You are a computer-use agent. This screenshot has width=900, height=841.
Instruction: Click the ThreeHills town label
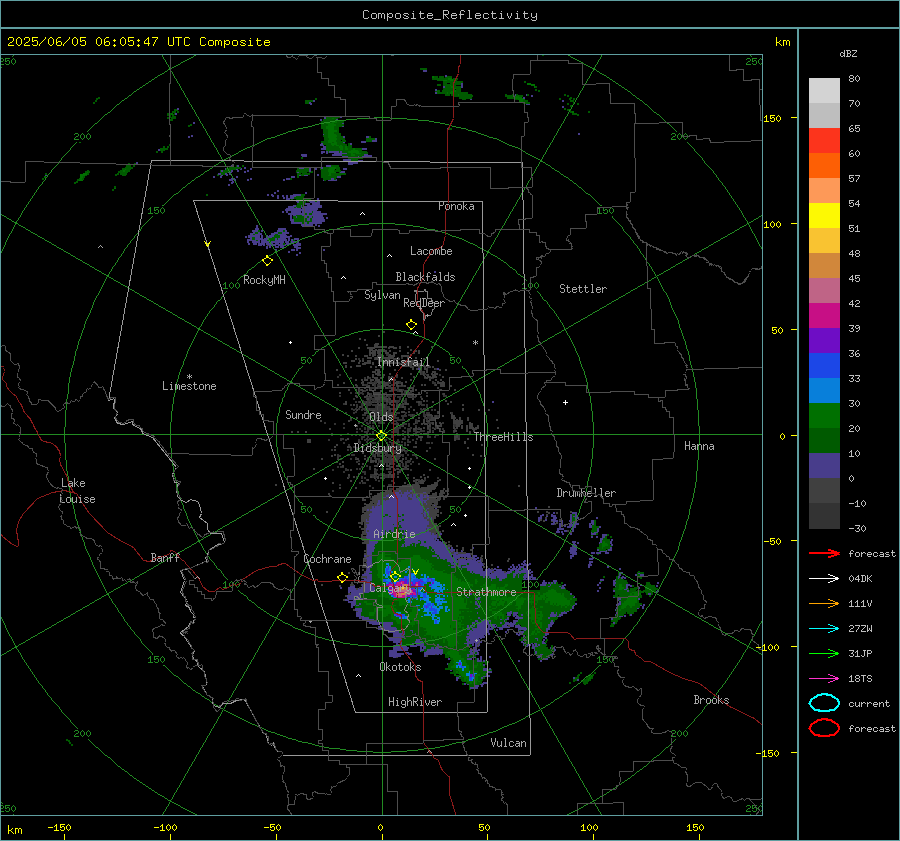pyautogui.click(x=503, y=437)
